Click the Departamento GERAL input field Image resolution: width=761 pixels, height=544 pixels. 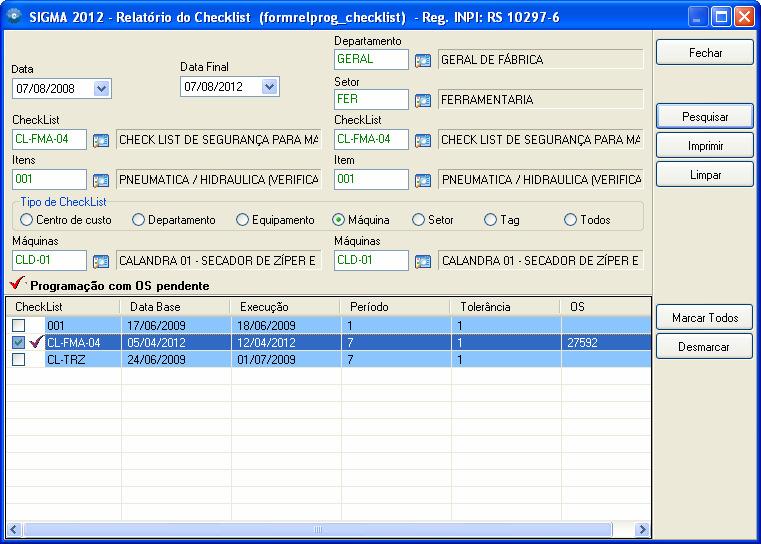click(371, 59)
